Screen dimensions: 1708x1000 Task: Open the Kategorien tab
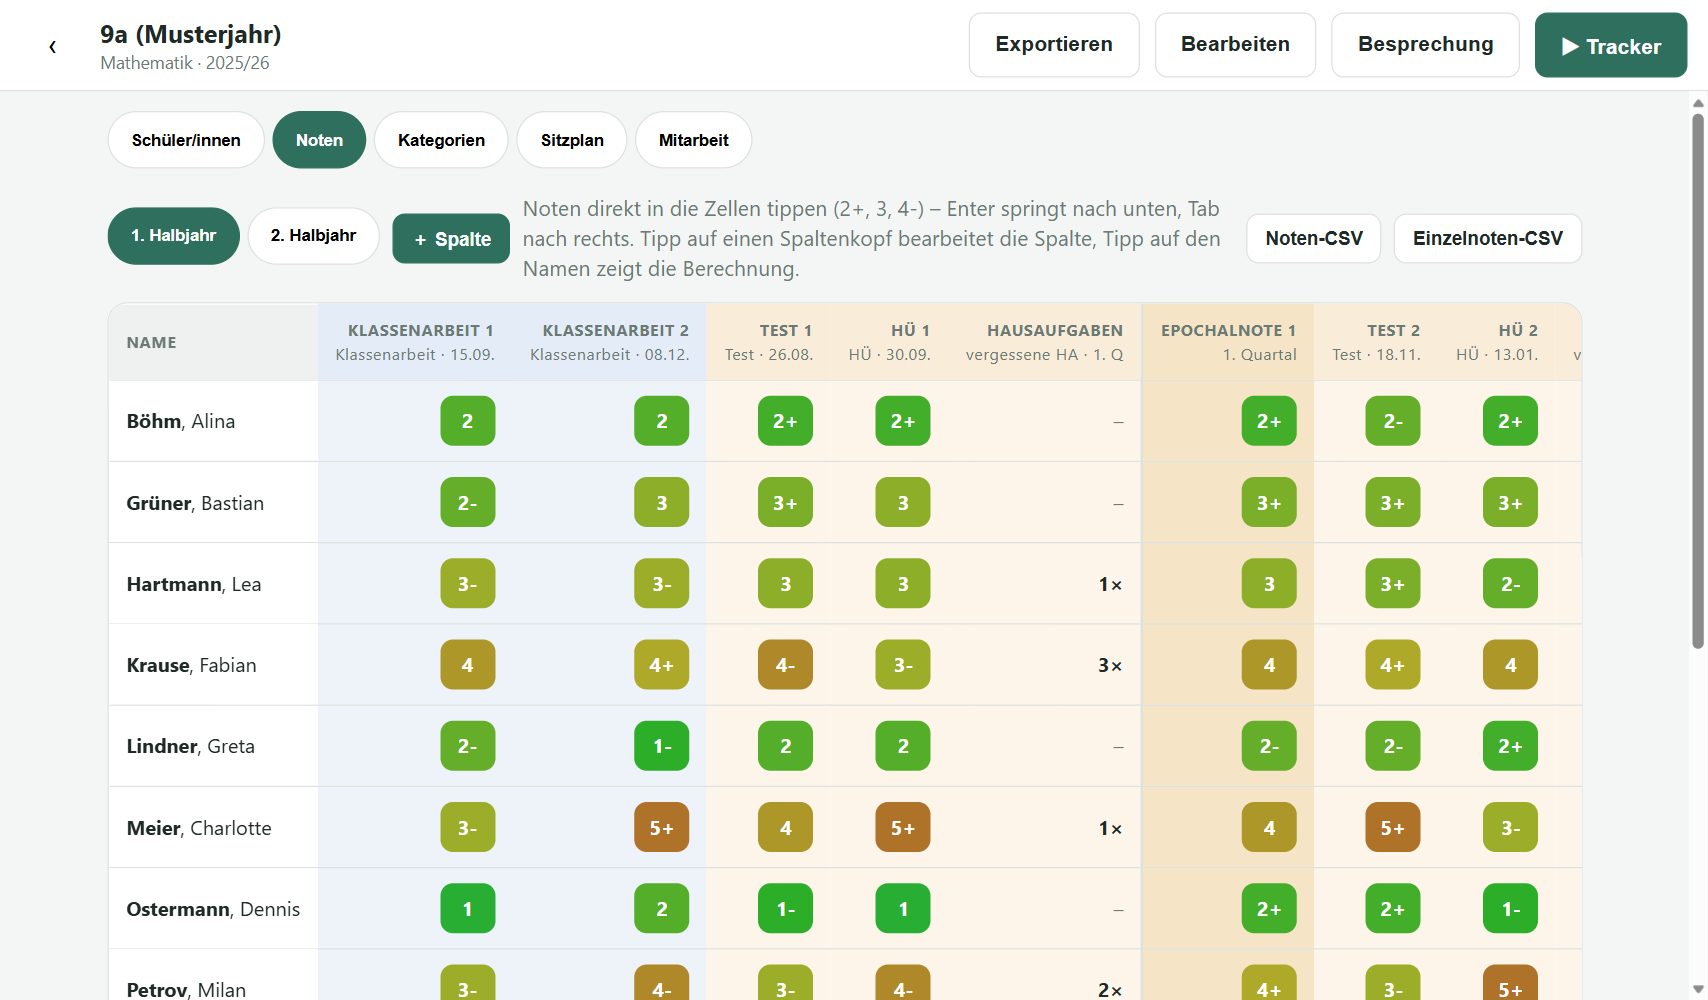441,140
